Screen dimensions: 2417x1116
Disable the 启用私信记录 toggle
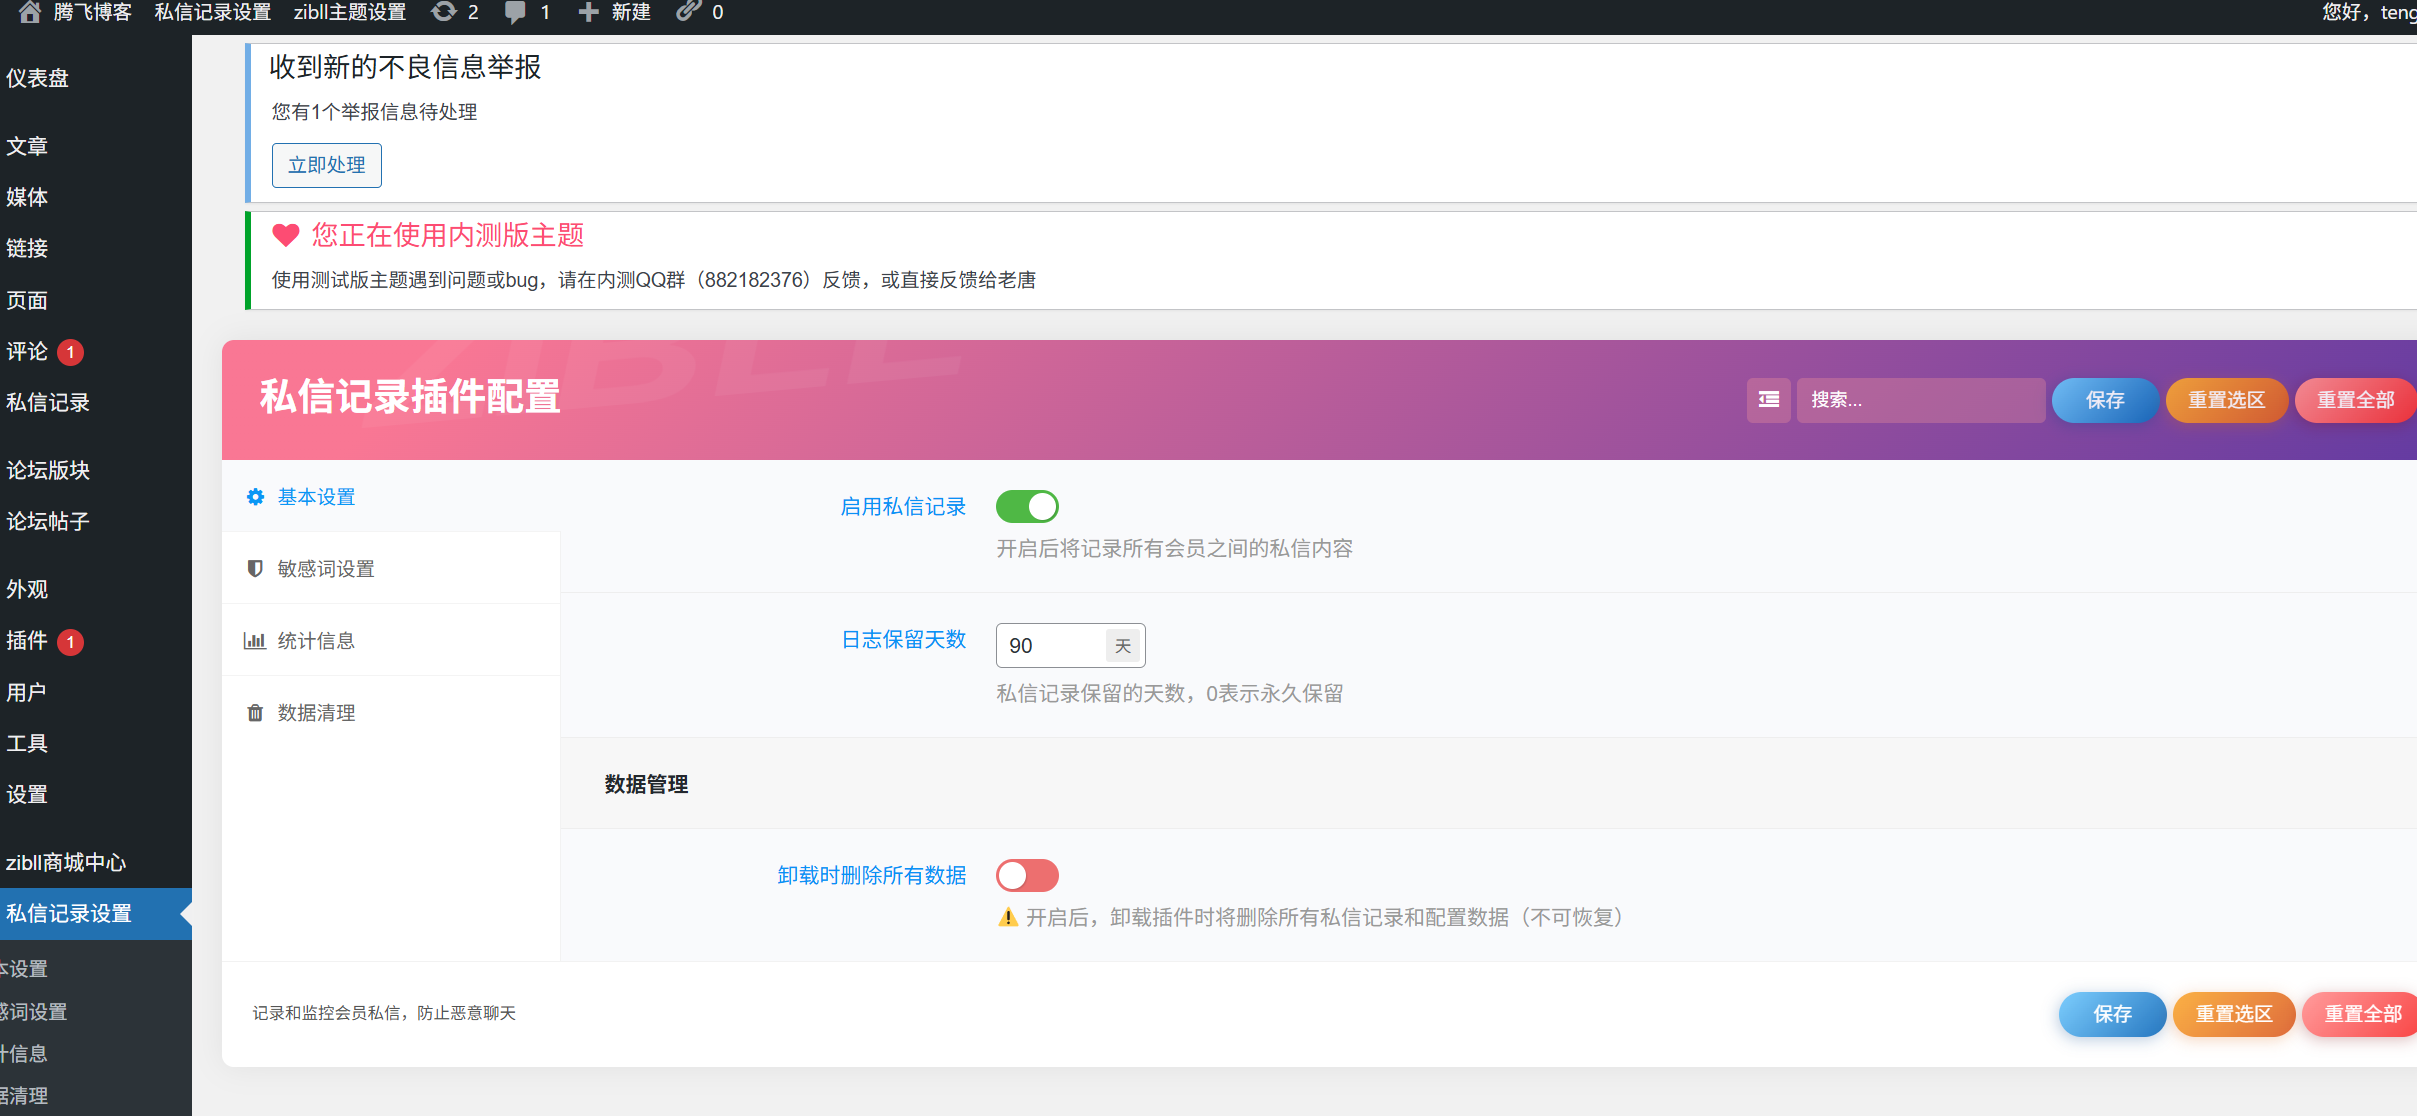pyautogui.click(x=1027, y=506)
